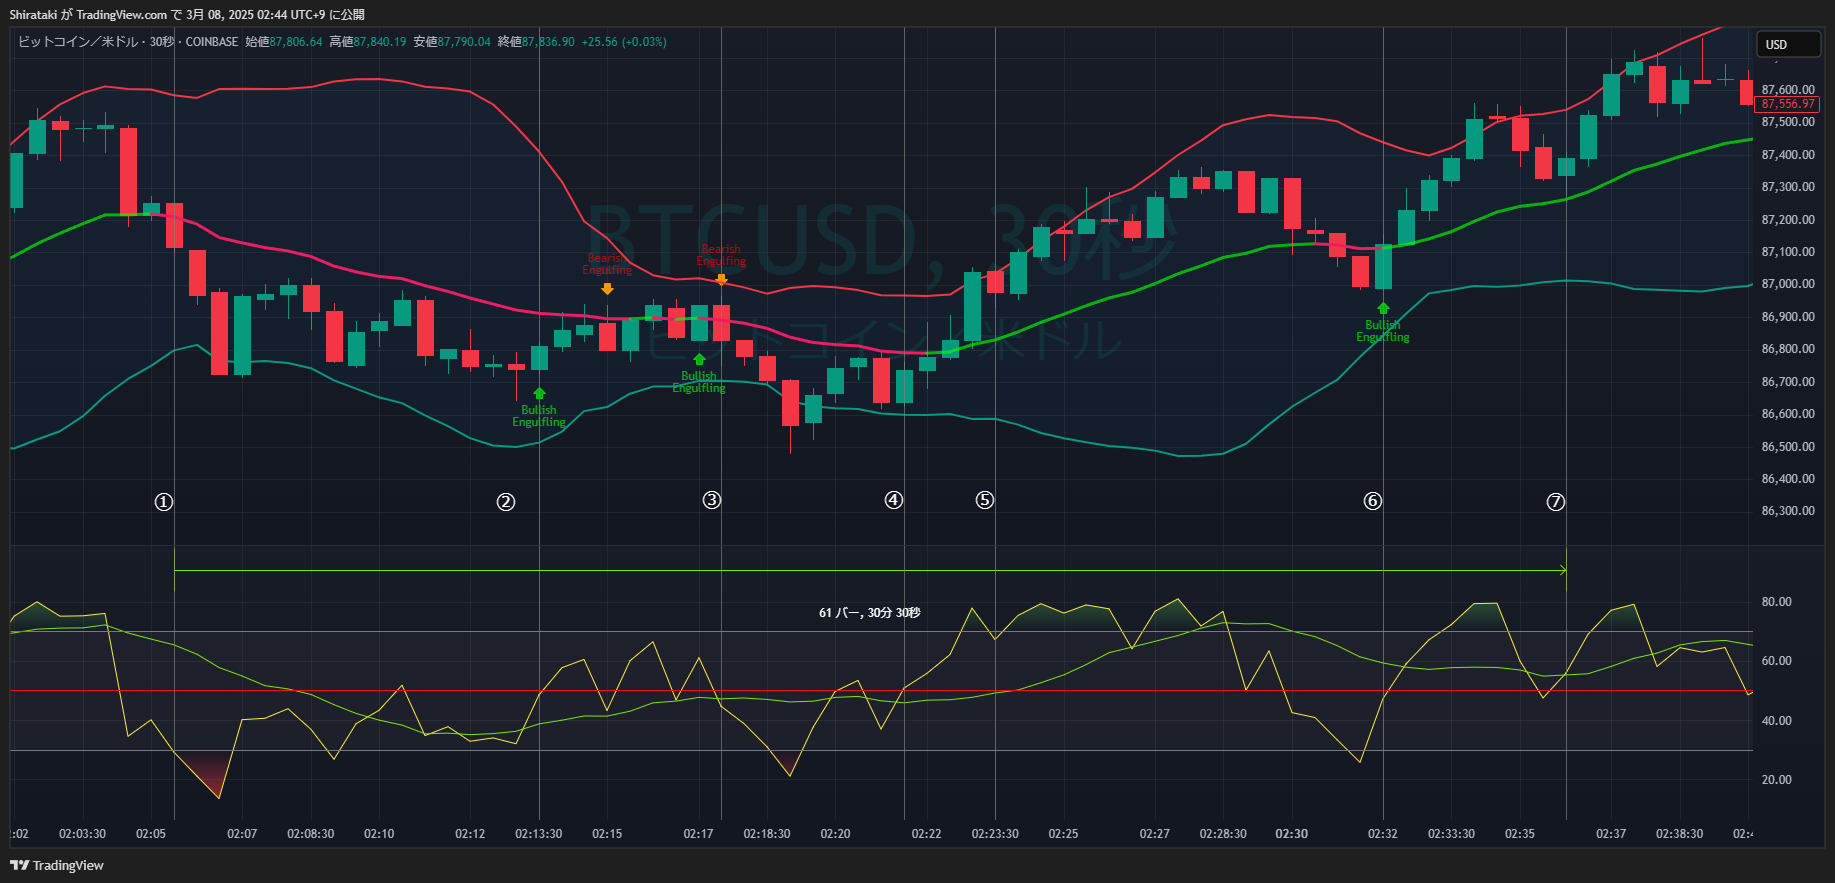Click the '61 バー, 30分 30秒' measurement label
The width and height of the screenshot is (1835, 883).
(870, 613)
